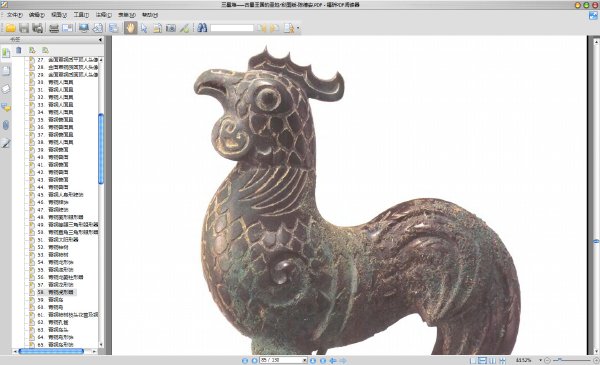
Task: Click the zoom out minus button
Action: pyautogui.click(x=547, y=360)
